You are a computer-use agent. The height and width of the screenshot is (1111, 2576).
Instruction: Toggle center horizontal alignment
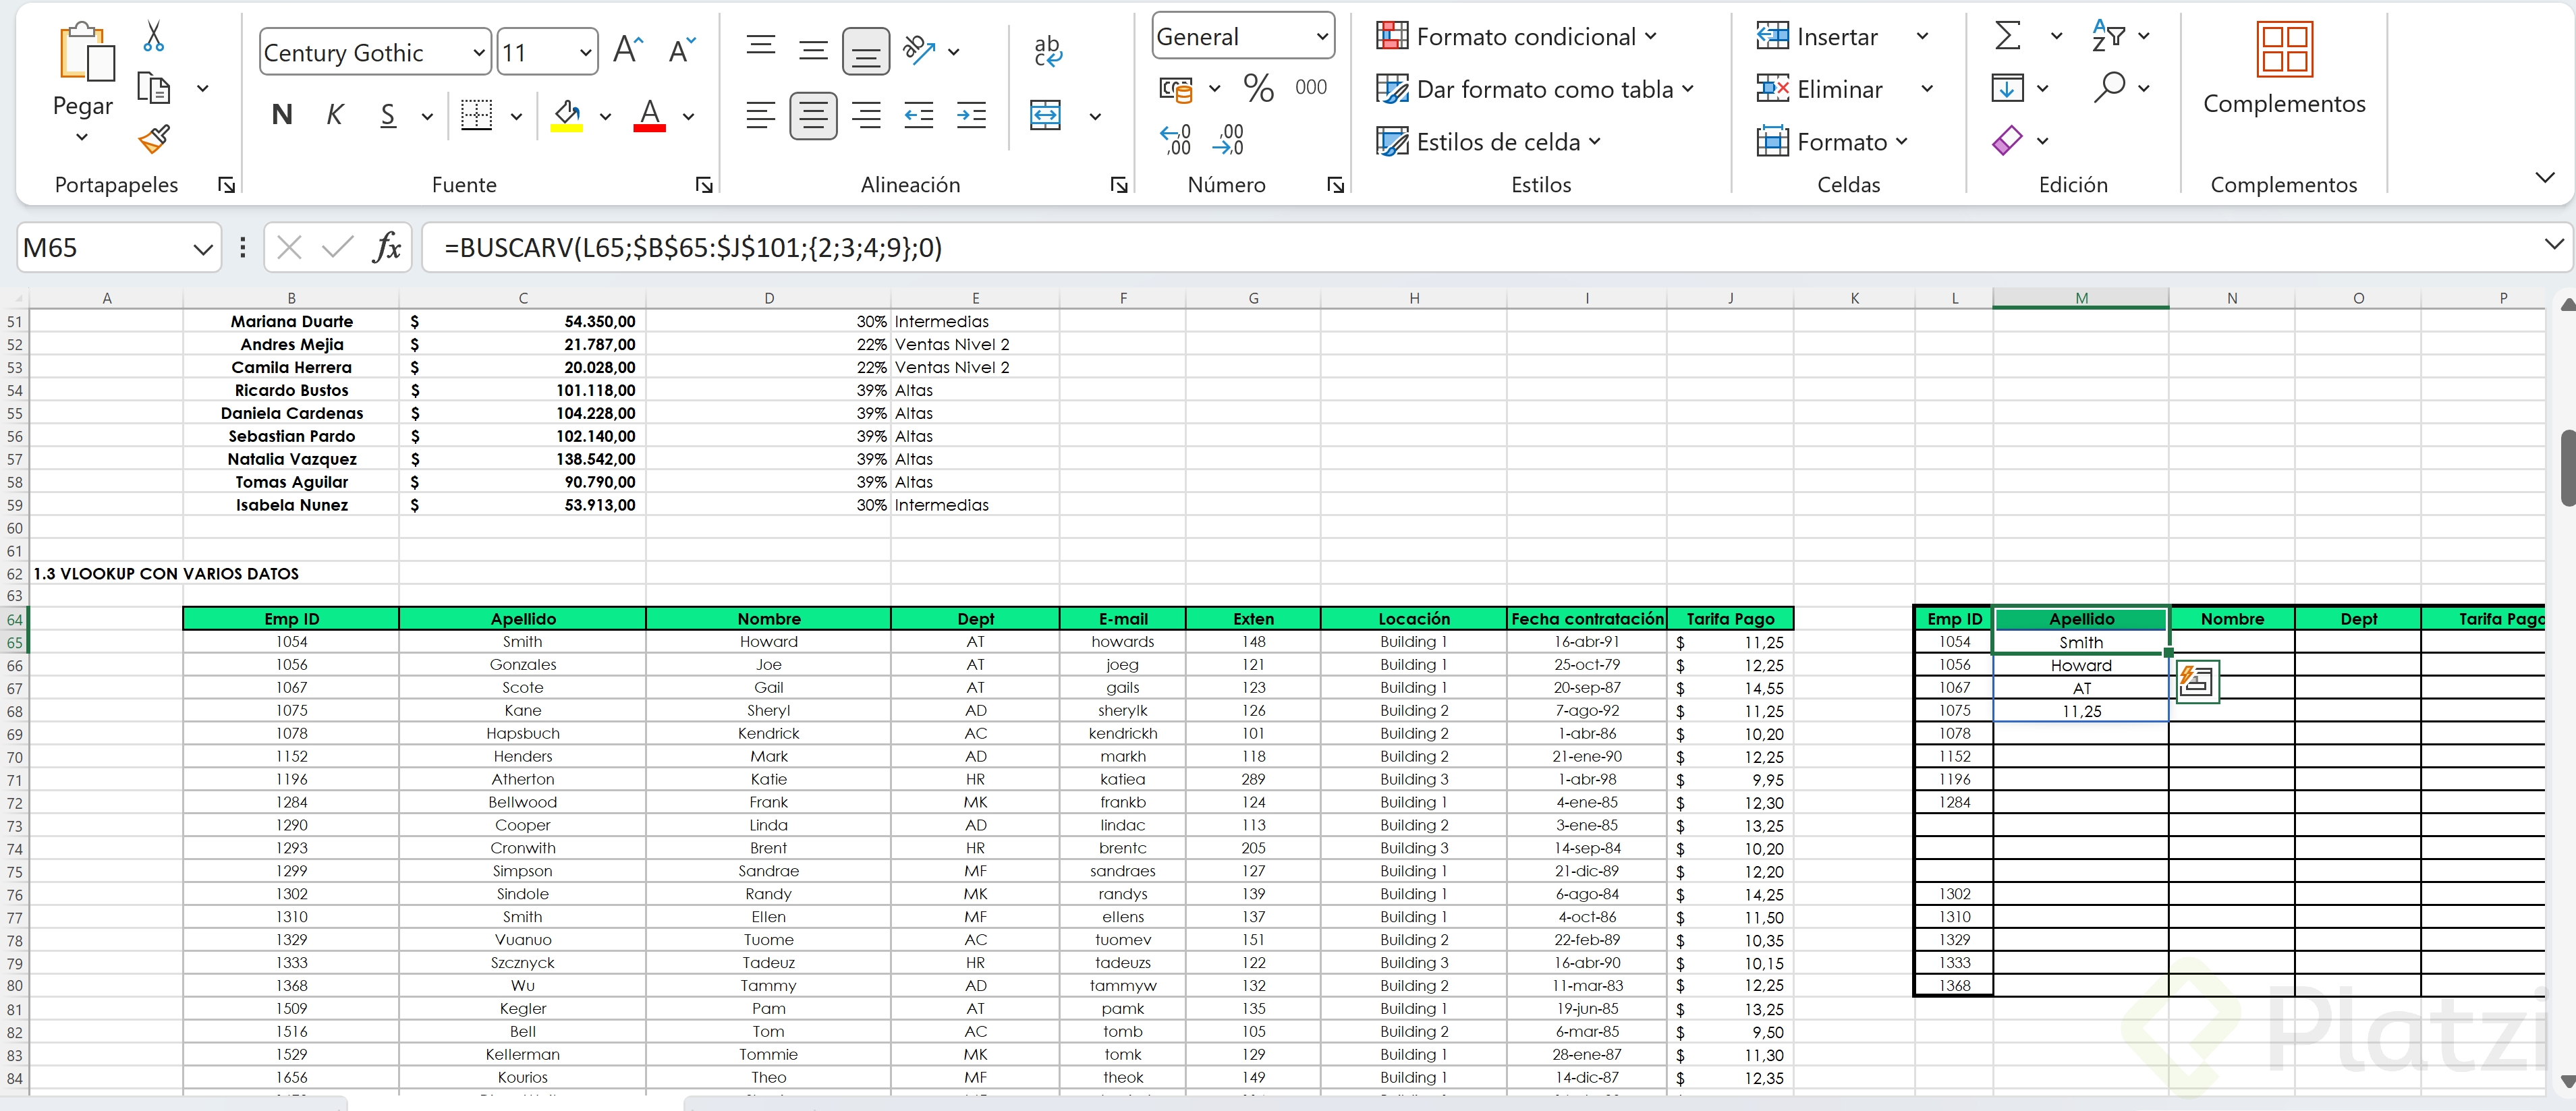pyautogui.click(x=813, y=115)
